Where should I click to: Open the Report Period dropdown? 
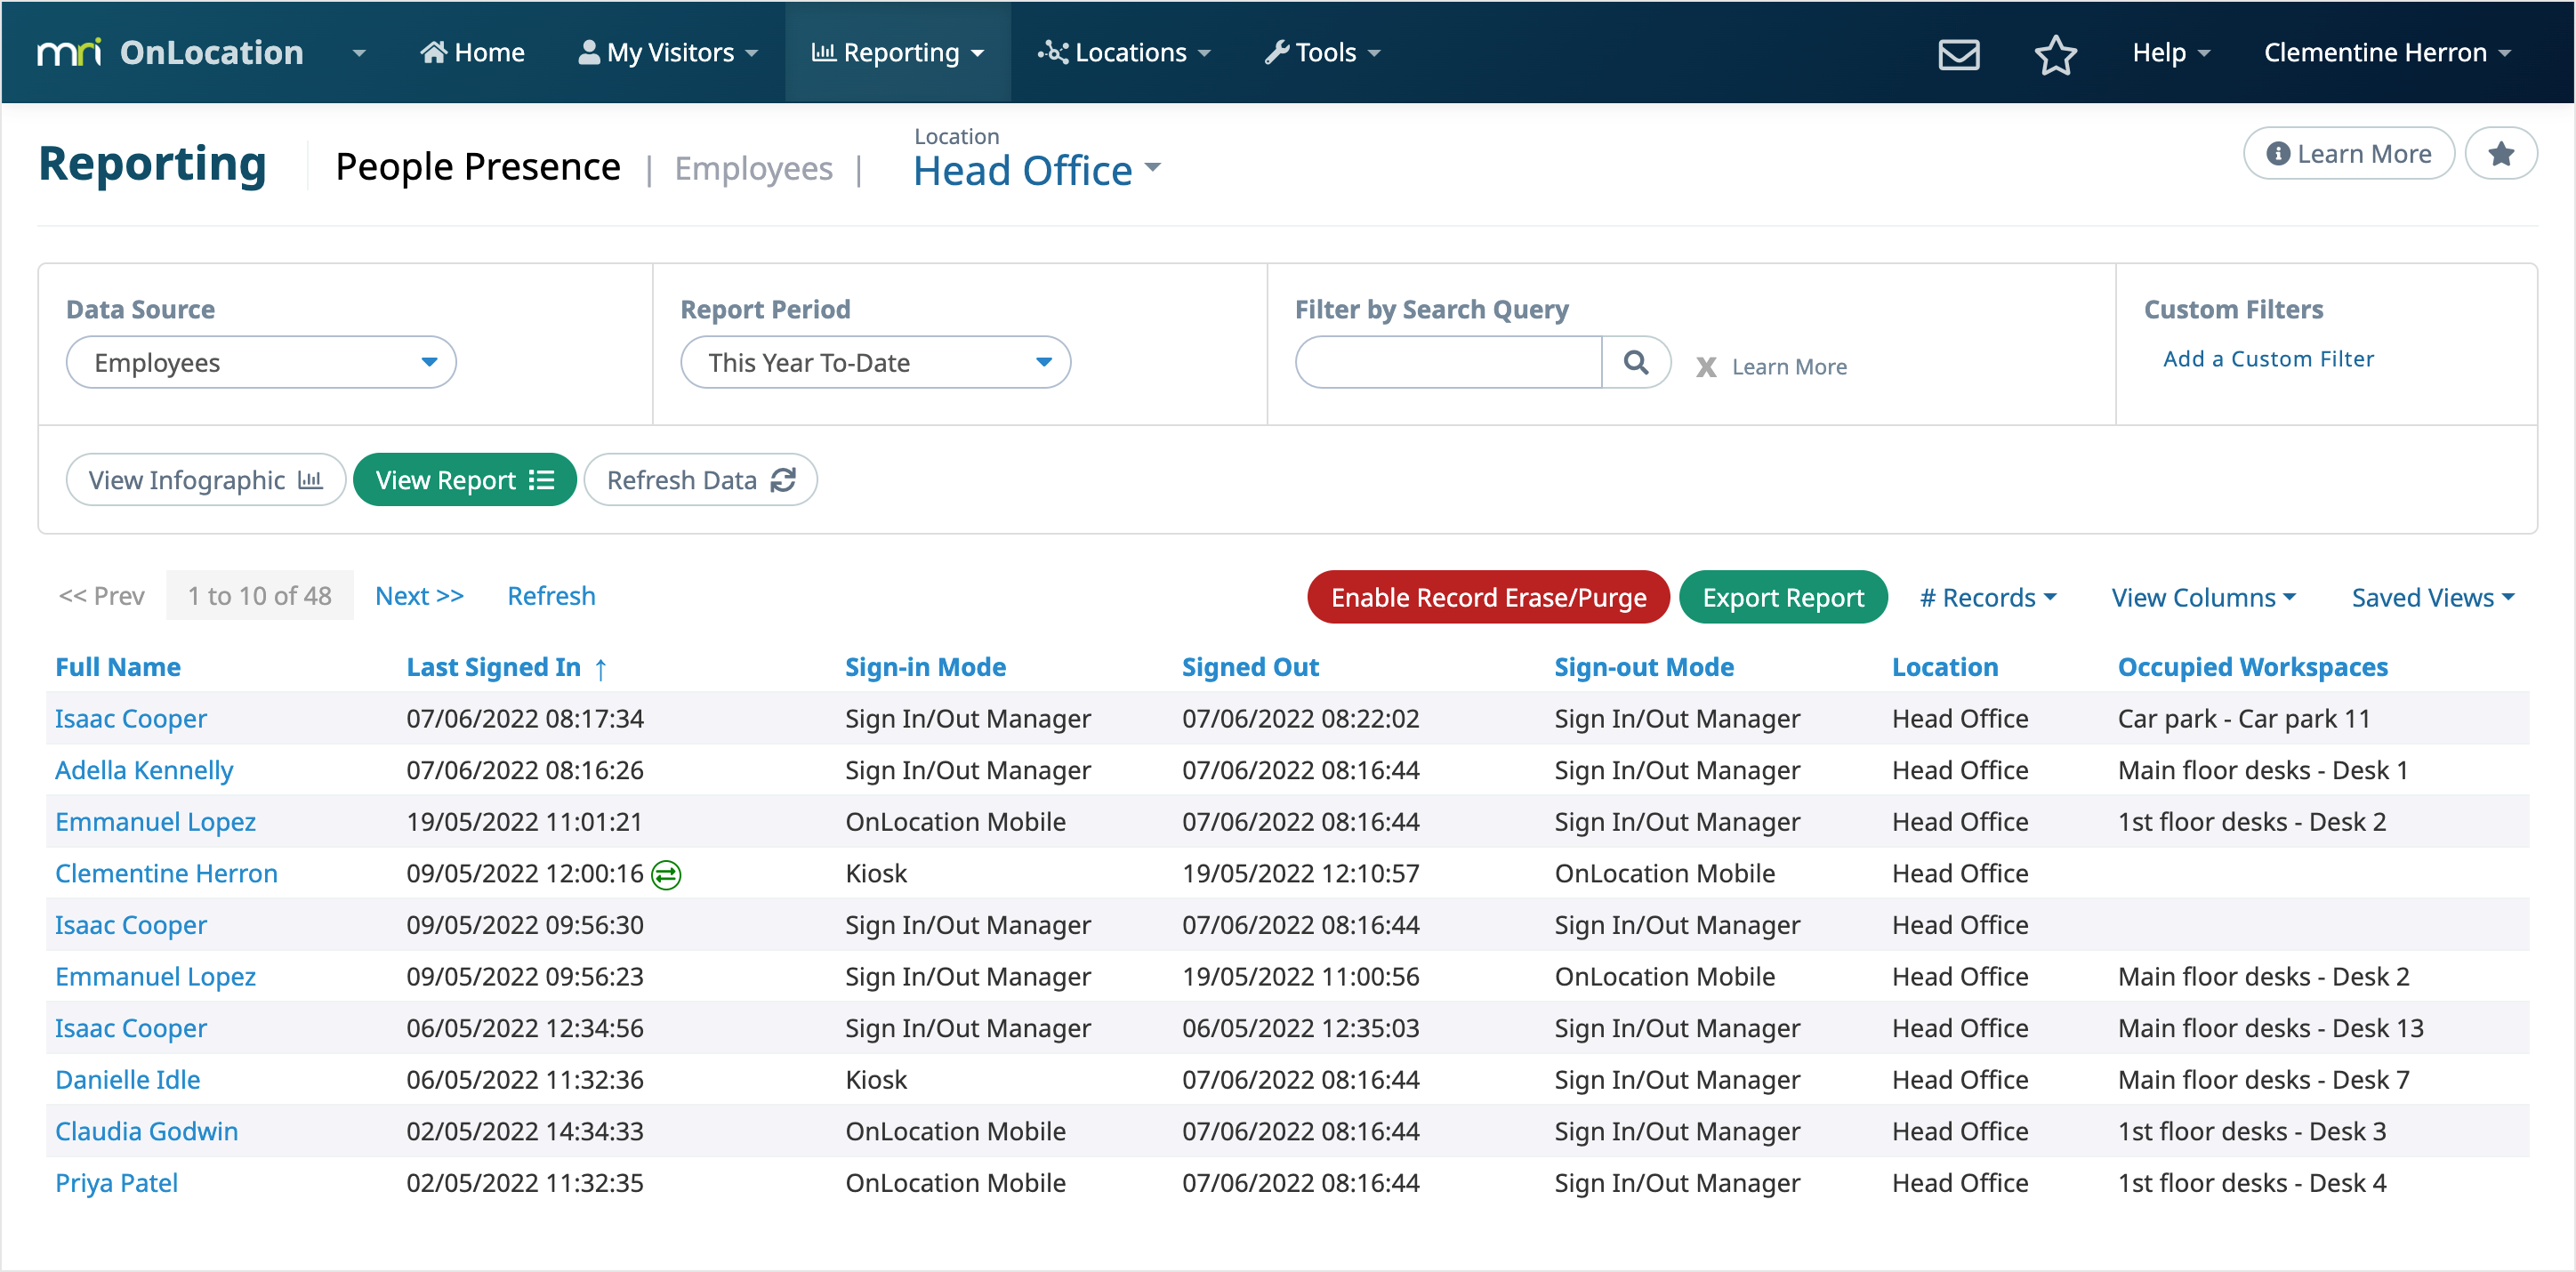click(875, 362)
